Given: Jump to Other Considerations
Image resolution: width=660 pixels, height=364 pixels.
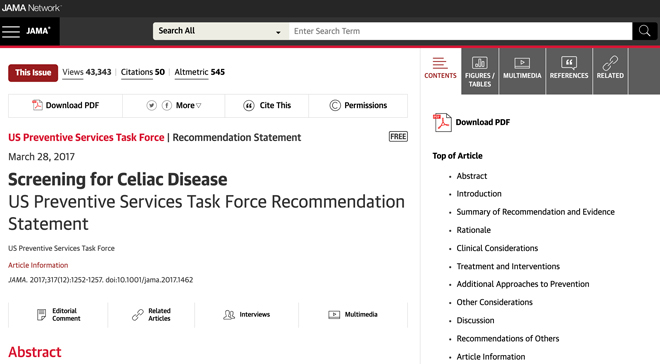Looking at the screenshot, I should [495, 302].
